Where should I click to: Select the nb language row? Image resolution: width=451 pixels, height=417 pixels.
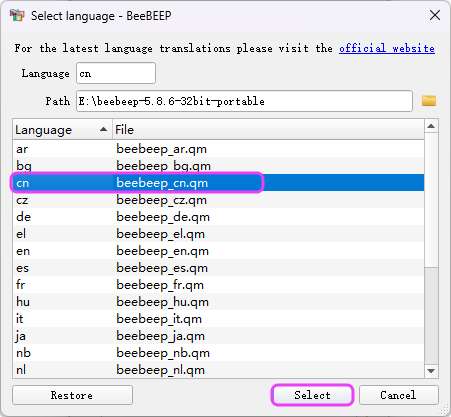[219, 353]
